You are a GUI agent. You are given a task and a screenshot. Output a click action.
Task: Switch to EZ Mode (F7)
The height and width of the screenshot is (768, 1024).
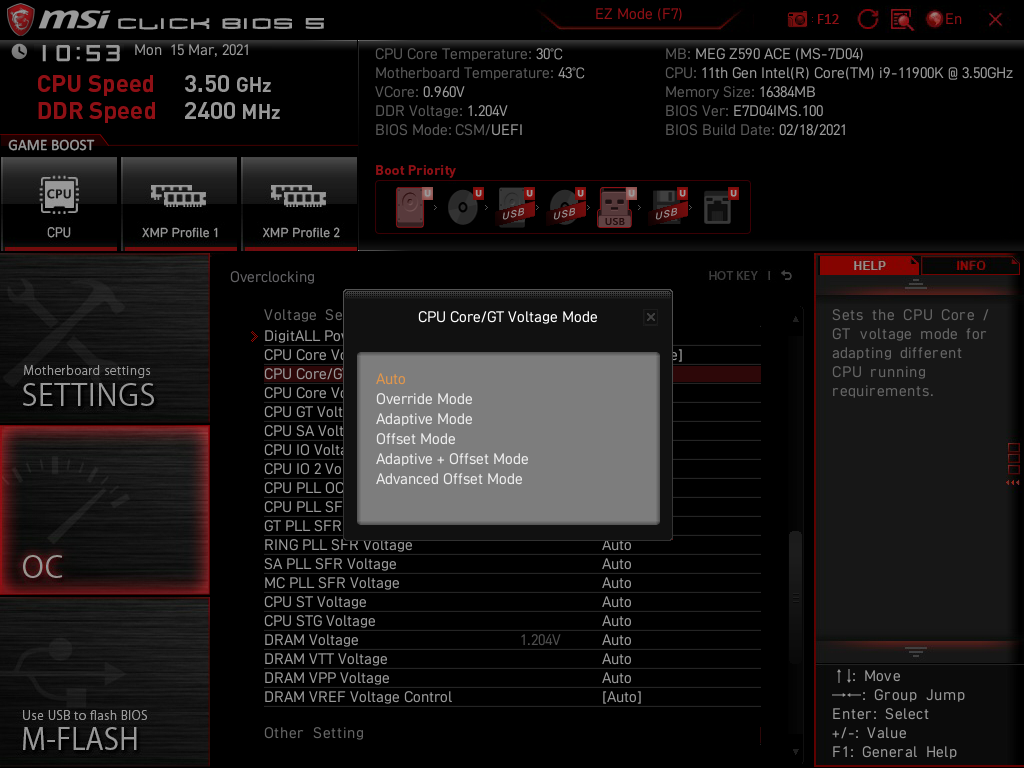[x=638, y=14]
